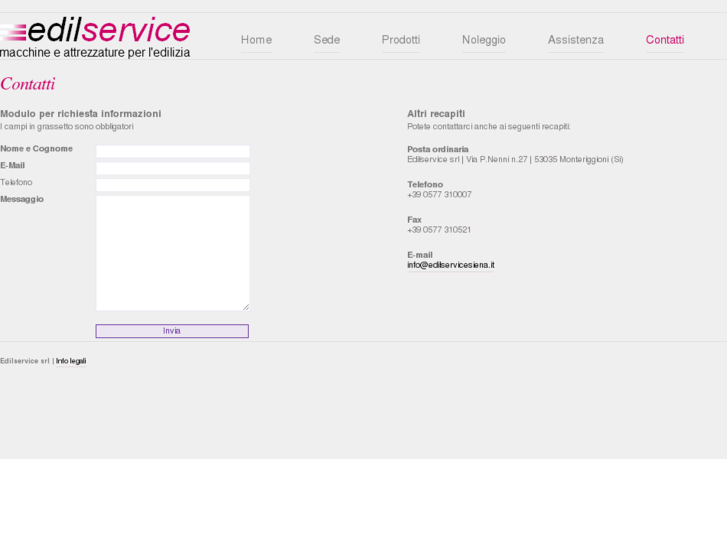Open the Prodotti section
727x545 pixels.
click(x=401, y=40)
